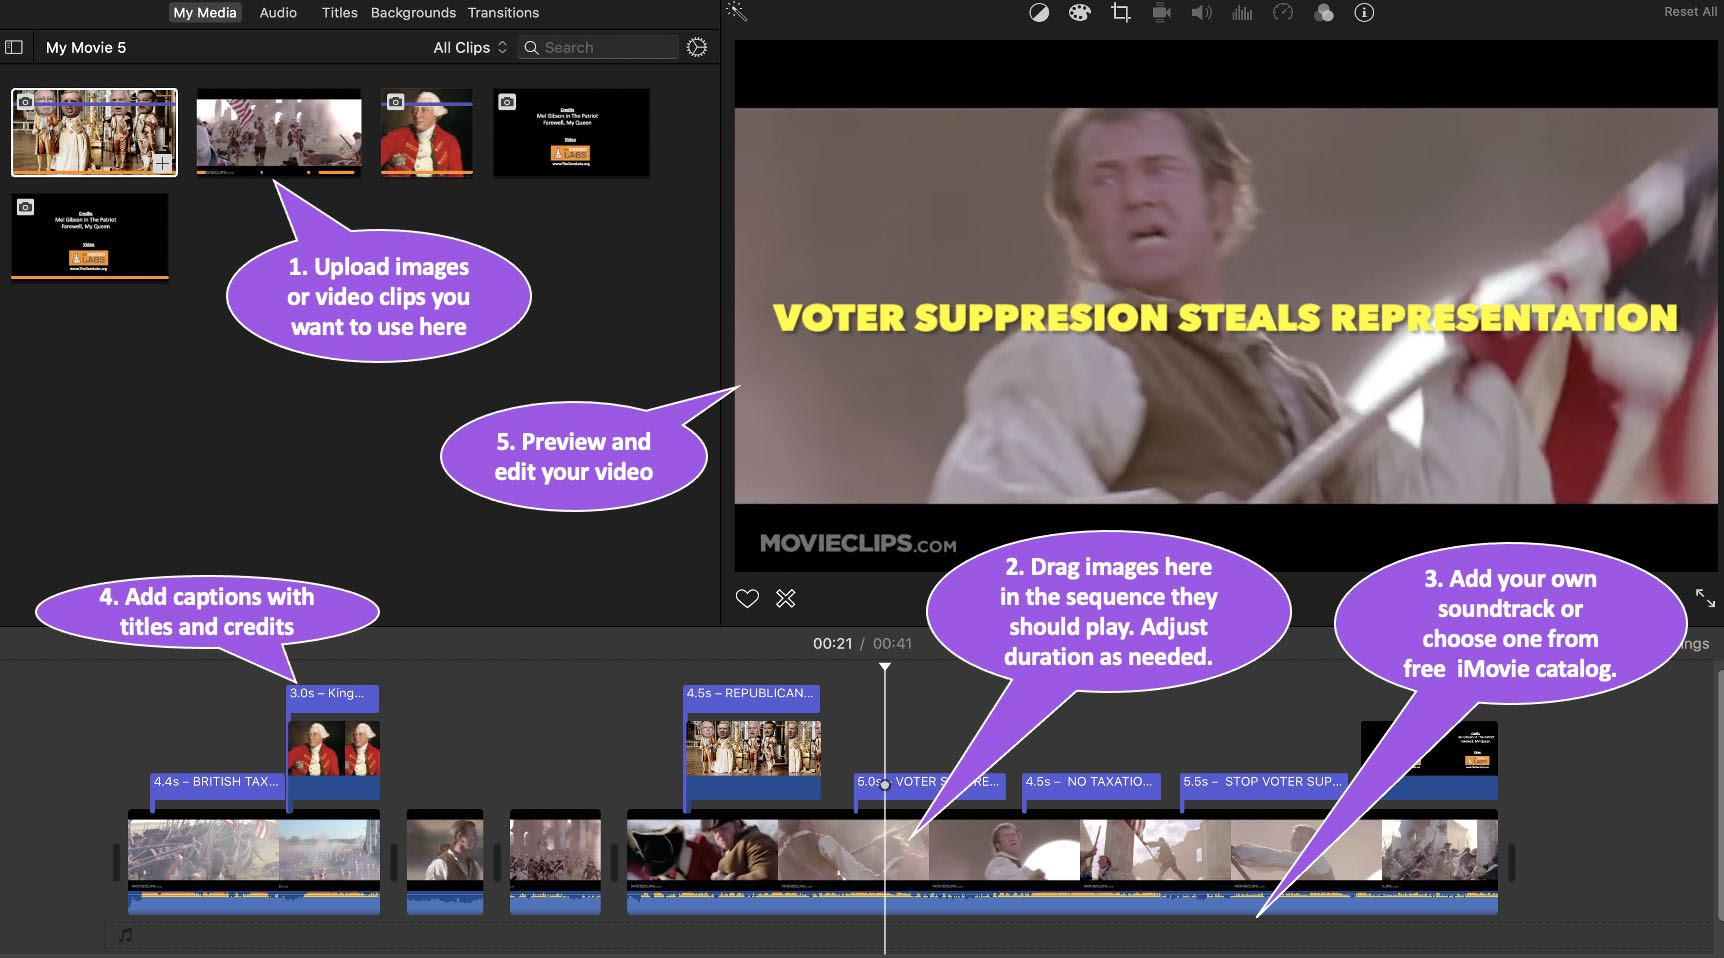
Task: Click the video preview viewer
Action: pos(1226,306)
